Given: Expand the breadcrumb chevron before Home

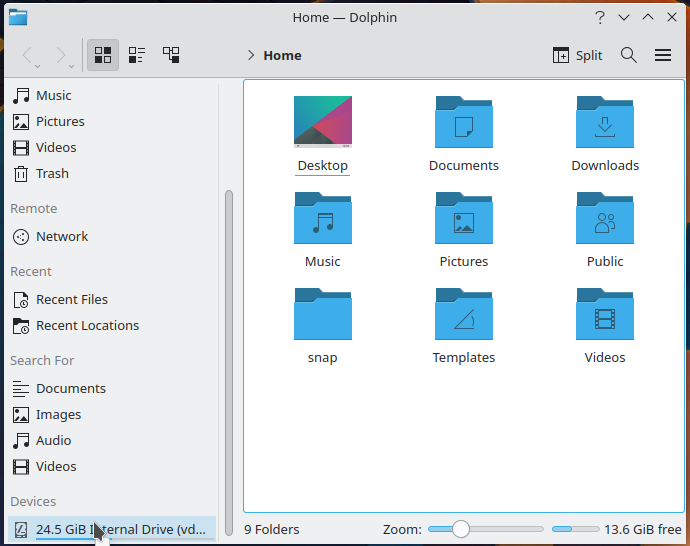Looking at the screenshot, I should (x=250, y=55).
